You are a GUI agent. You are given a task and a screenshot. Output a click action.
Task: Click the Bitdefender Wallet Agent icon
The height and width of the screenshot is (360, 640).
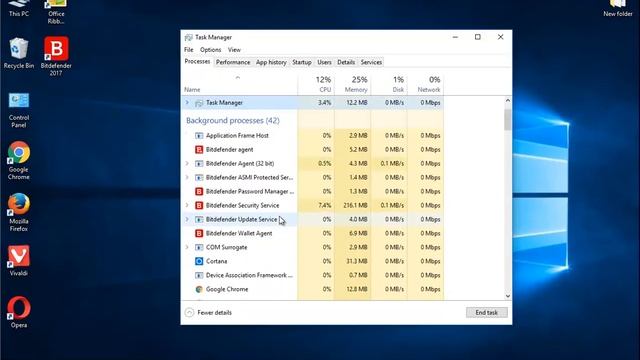(199, 233)
